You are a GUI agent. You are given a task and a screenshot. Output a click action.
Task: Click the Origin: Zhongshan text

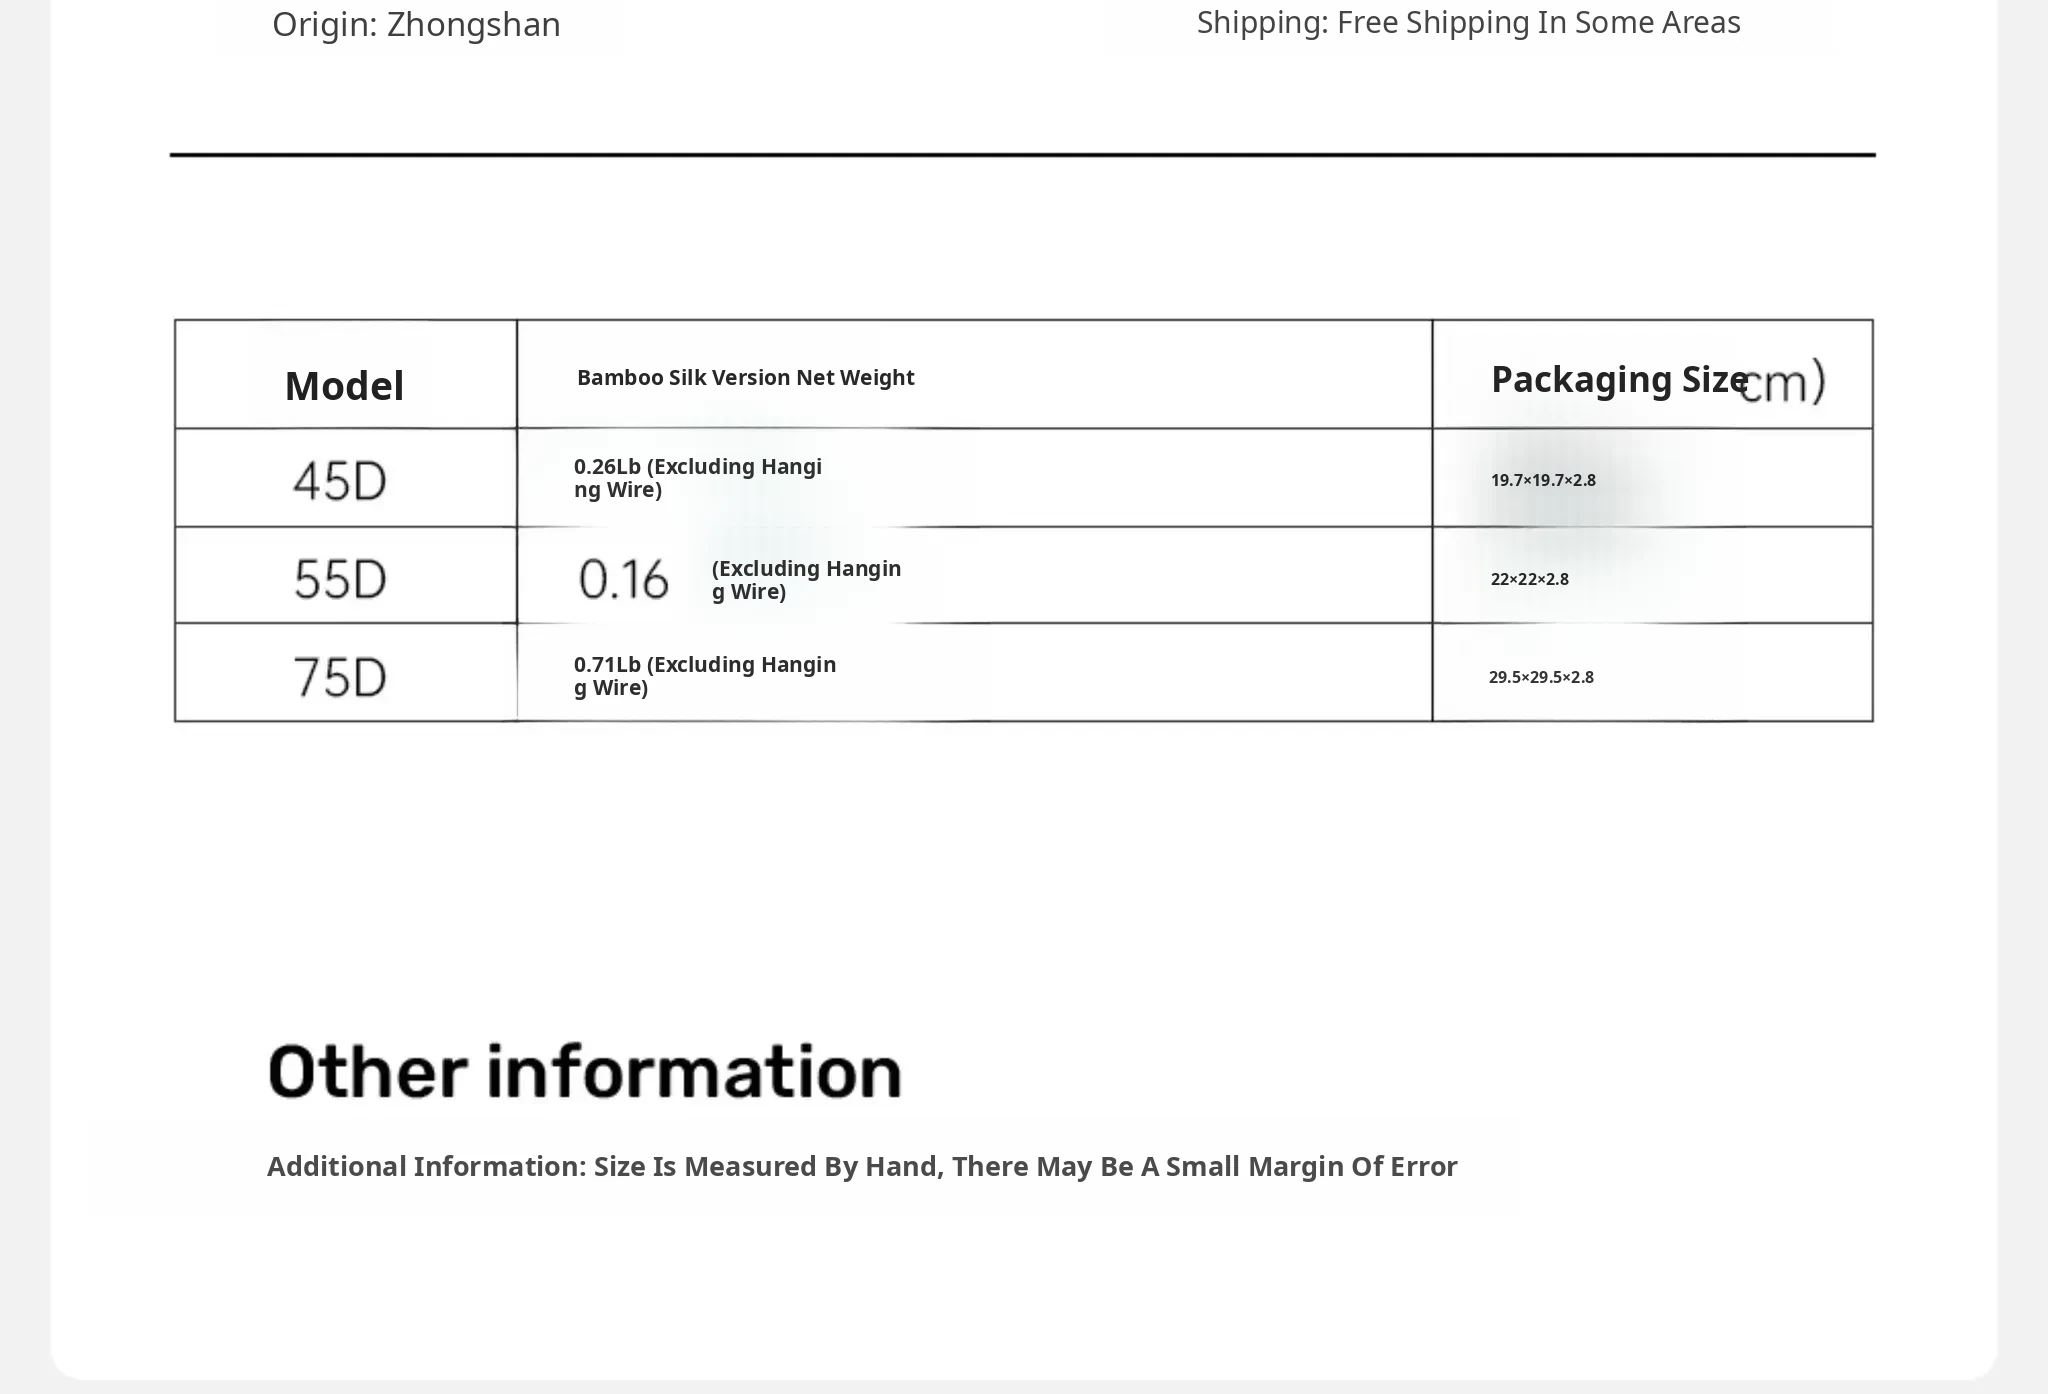416,24
